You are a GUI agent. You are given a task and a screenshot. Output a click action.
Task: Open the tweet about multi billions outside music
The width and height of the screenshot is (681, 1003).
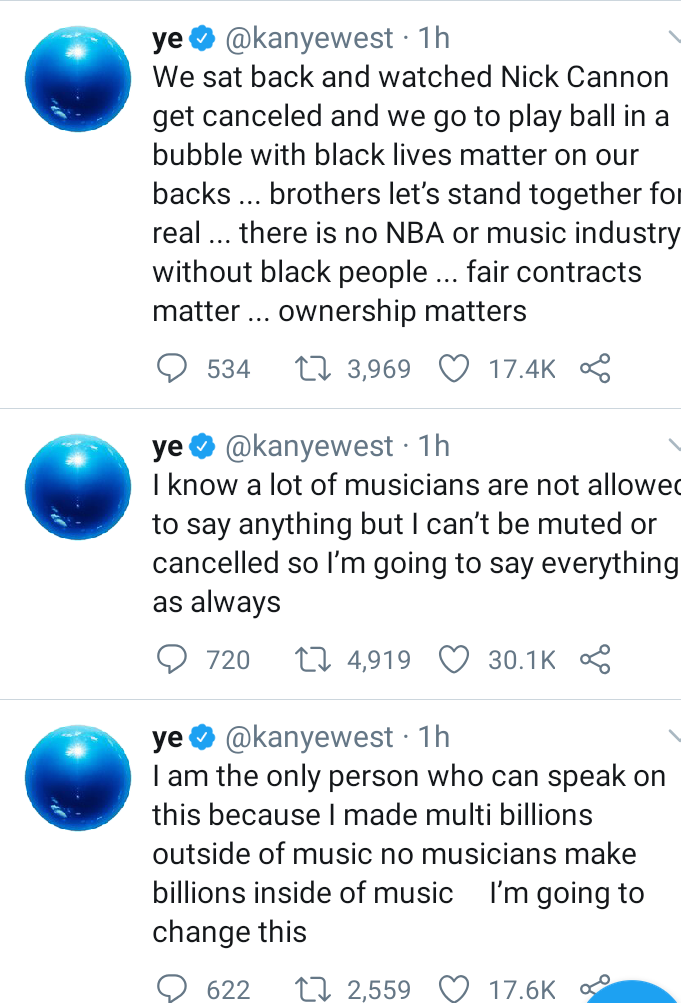click(400, 854)
